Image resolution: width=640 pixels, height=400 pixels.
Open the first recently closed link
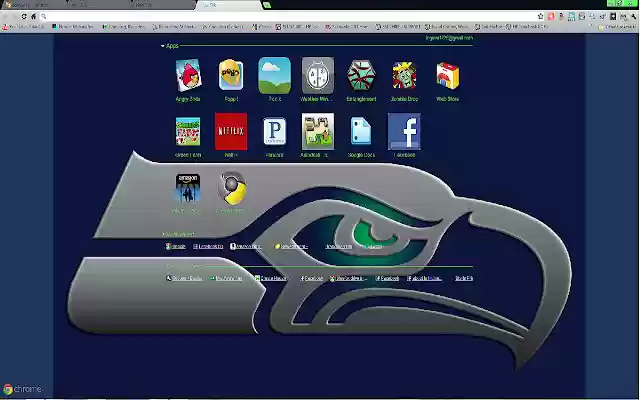tap(184, 278)
